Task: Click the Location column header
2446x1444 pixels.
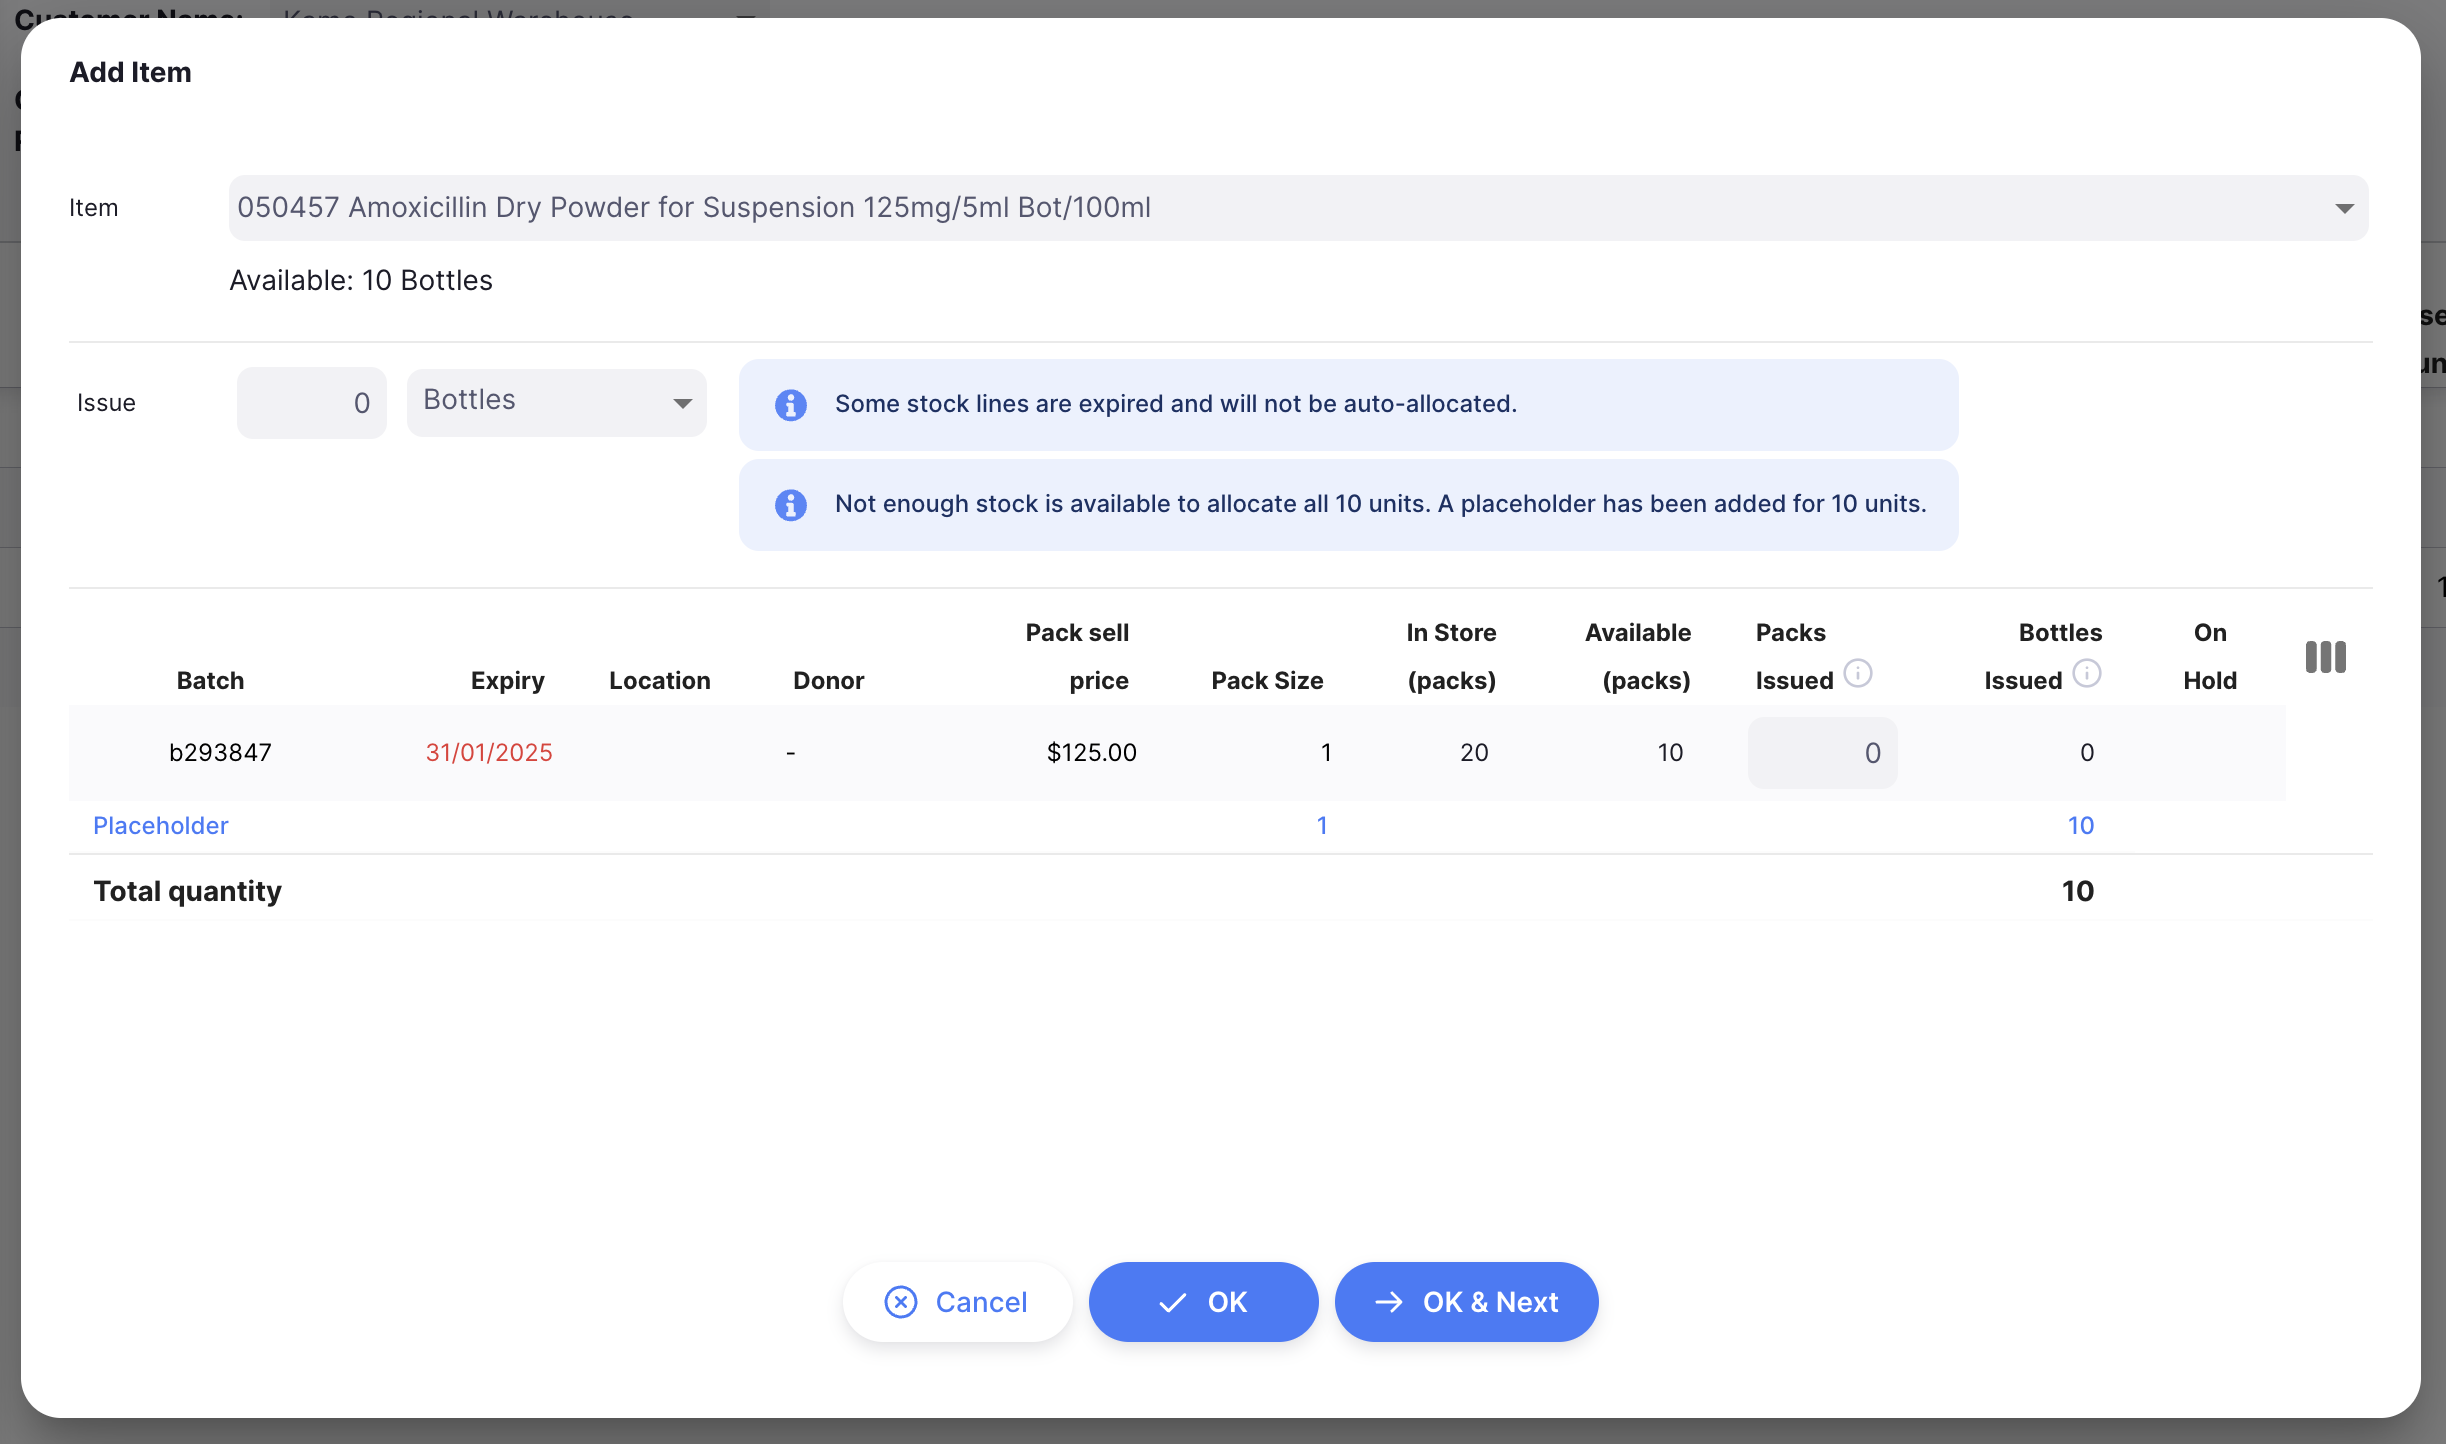Action: tap(659, 680)
